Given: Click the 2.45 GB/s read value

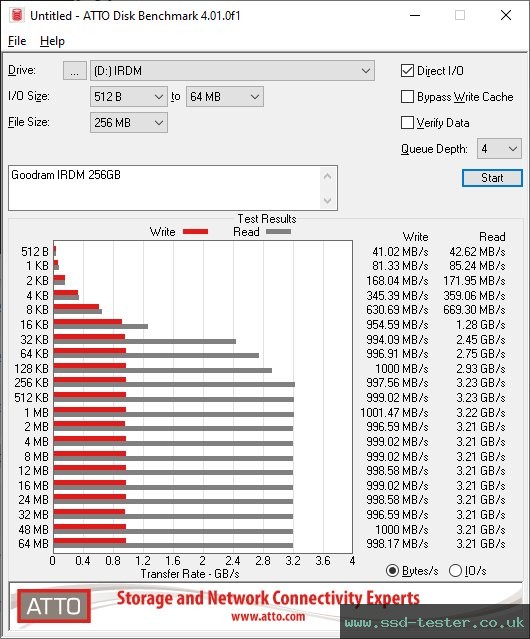Looking at the screenshot, I should point(481,339).
